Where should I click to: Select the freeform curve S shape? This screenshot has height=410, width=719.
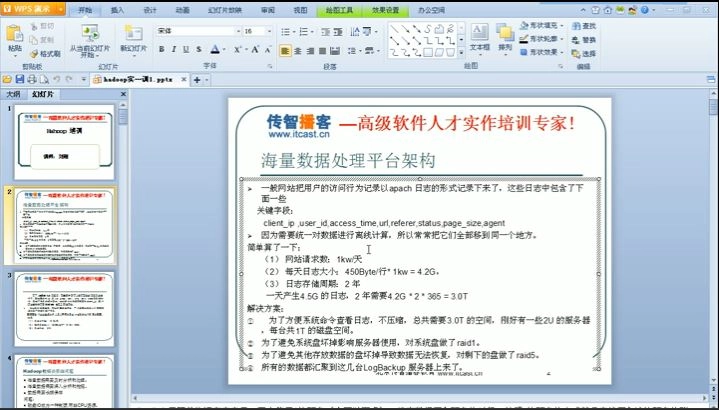click(x=428, y=28)
